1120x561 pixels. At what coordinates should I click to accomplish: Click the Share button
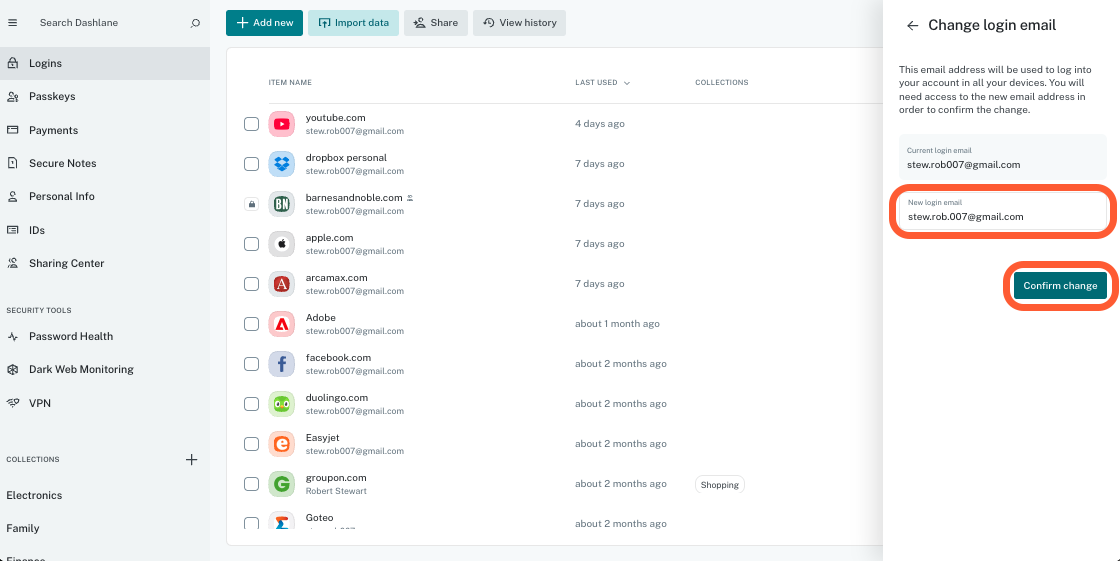[436, 23]
